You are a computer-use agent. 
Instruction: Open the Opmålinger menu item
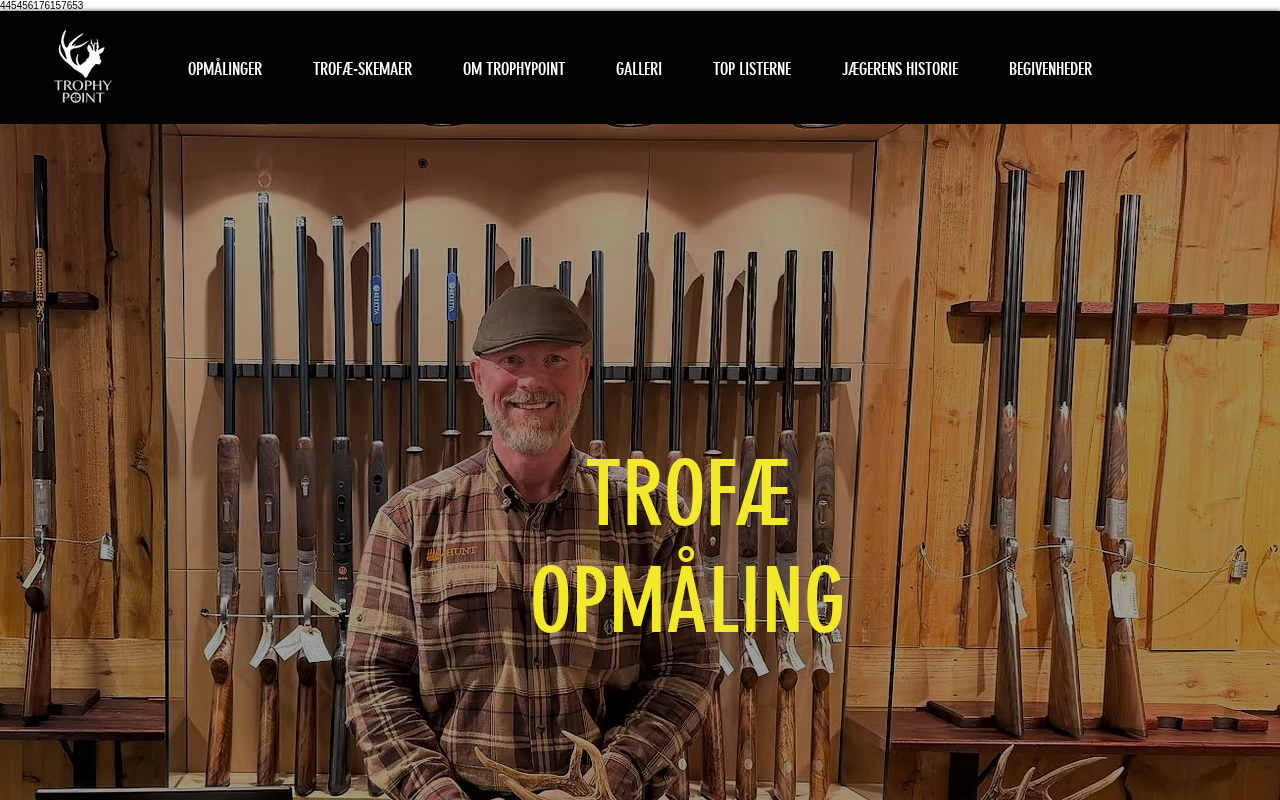coord(225,69)
